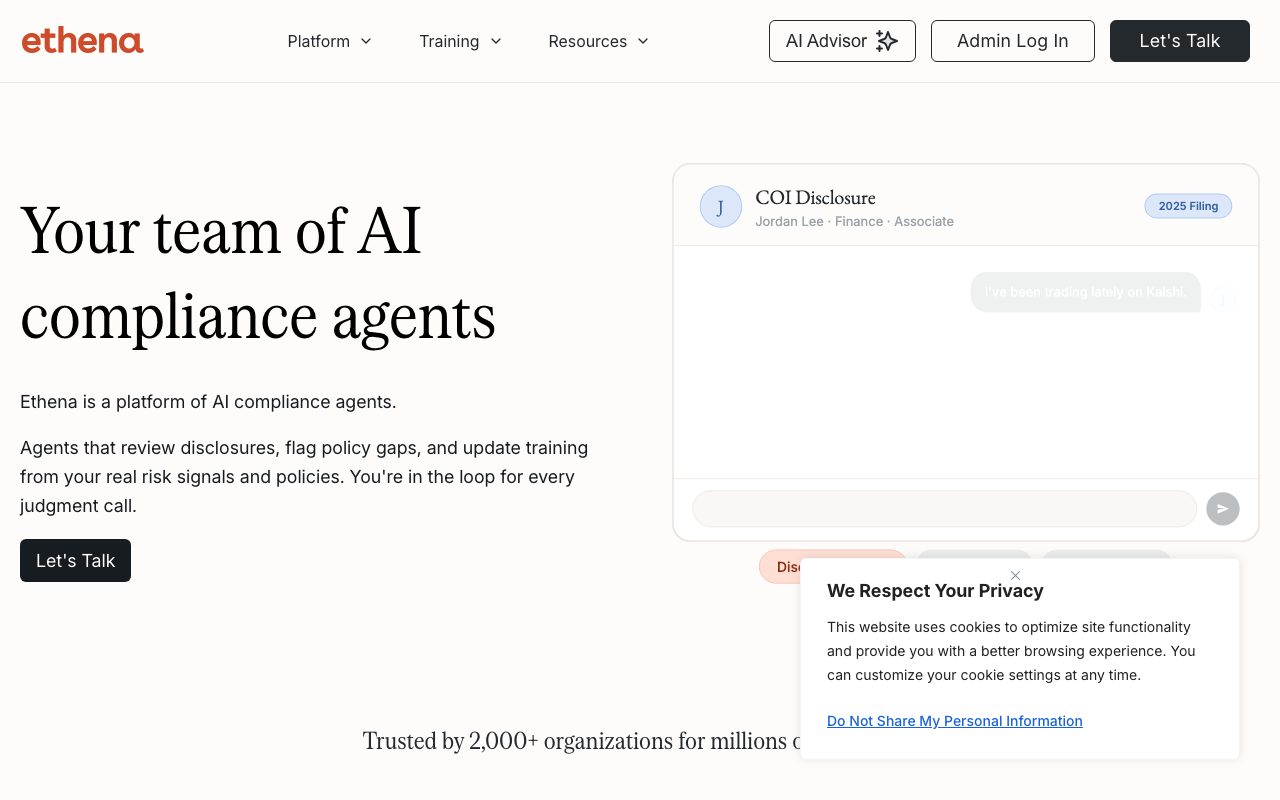1280x800 pixels.
Task: Close the privacy notice popup
Action: coord(1015,575)
